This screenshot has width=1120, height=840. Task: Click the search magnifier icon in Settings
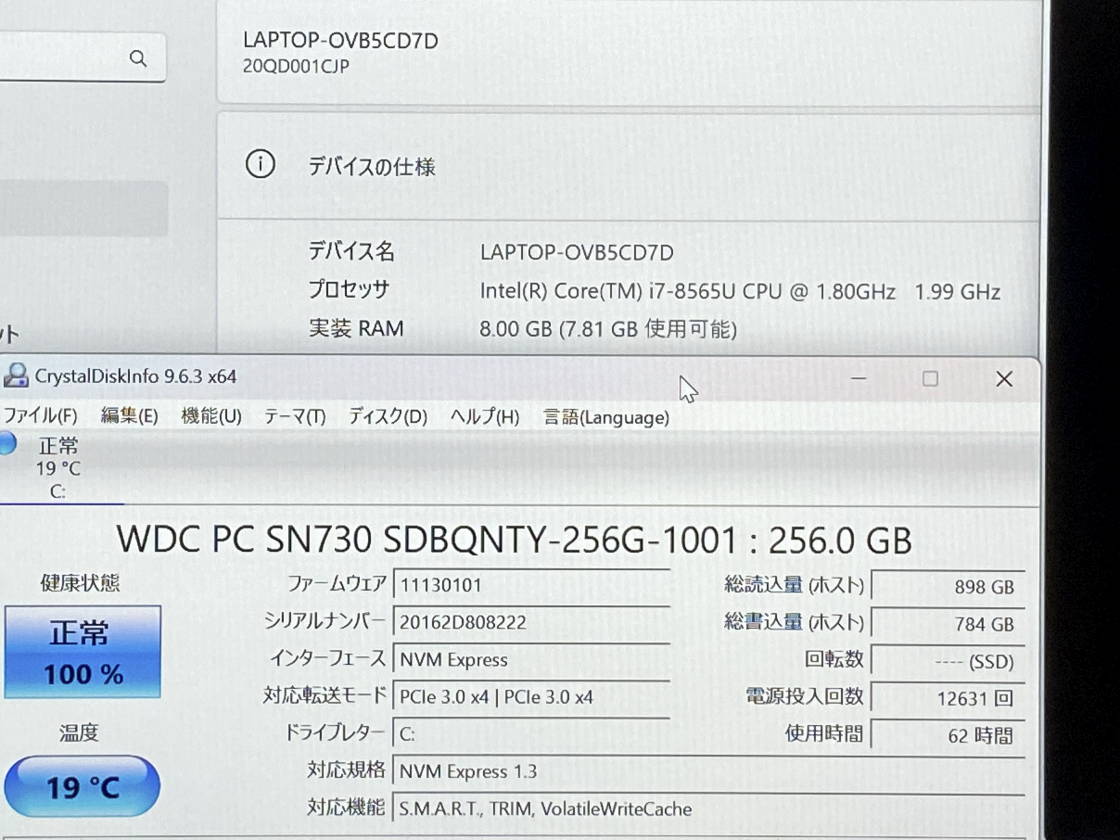[x=138, y=59]
